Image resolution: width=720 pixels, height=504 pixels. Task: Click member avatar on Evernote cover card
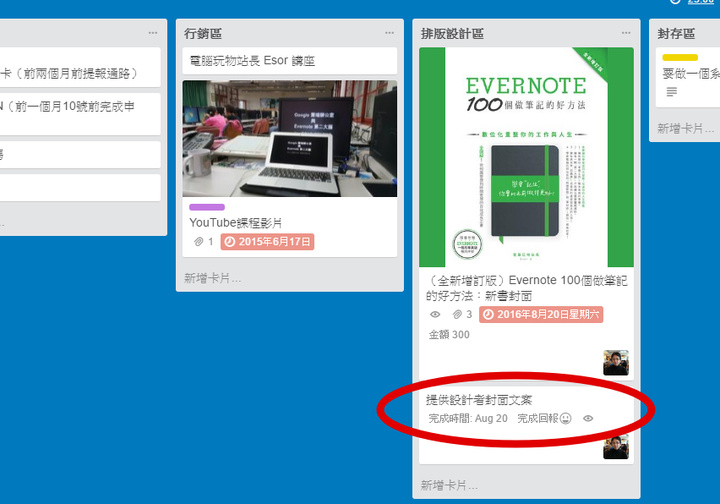click(616, 363)
